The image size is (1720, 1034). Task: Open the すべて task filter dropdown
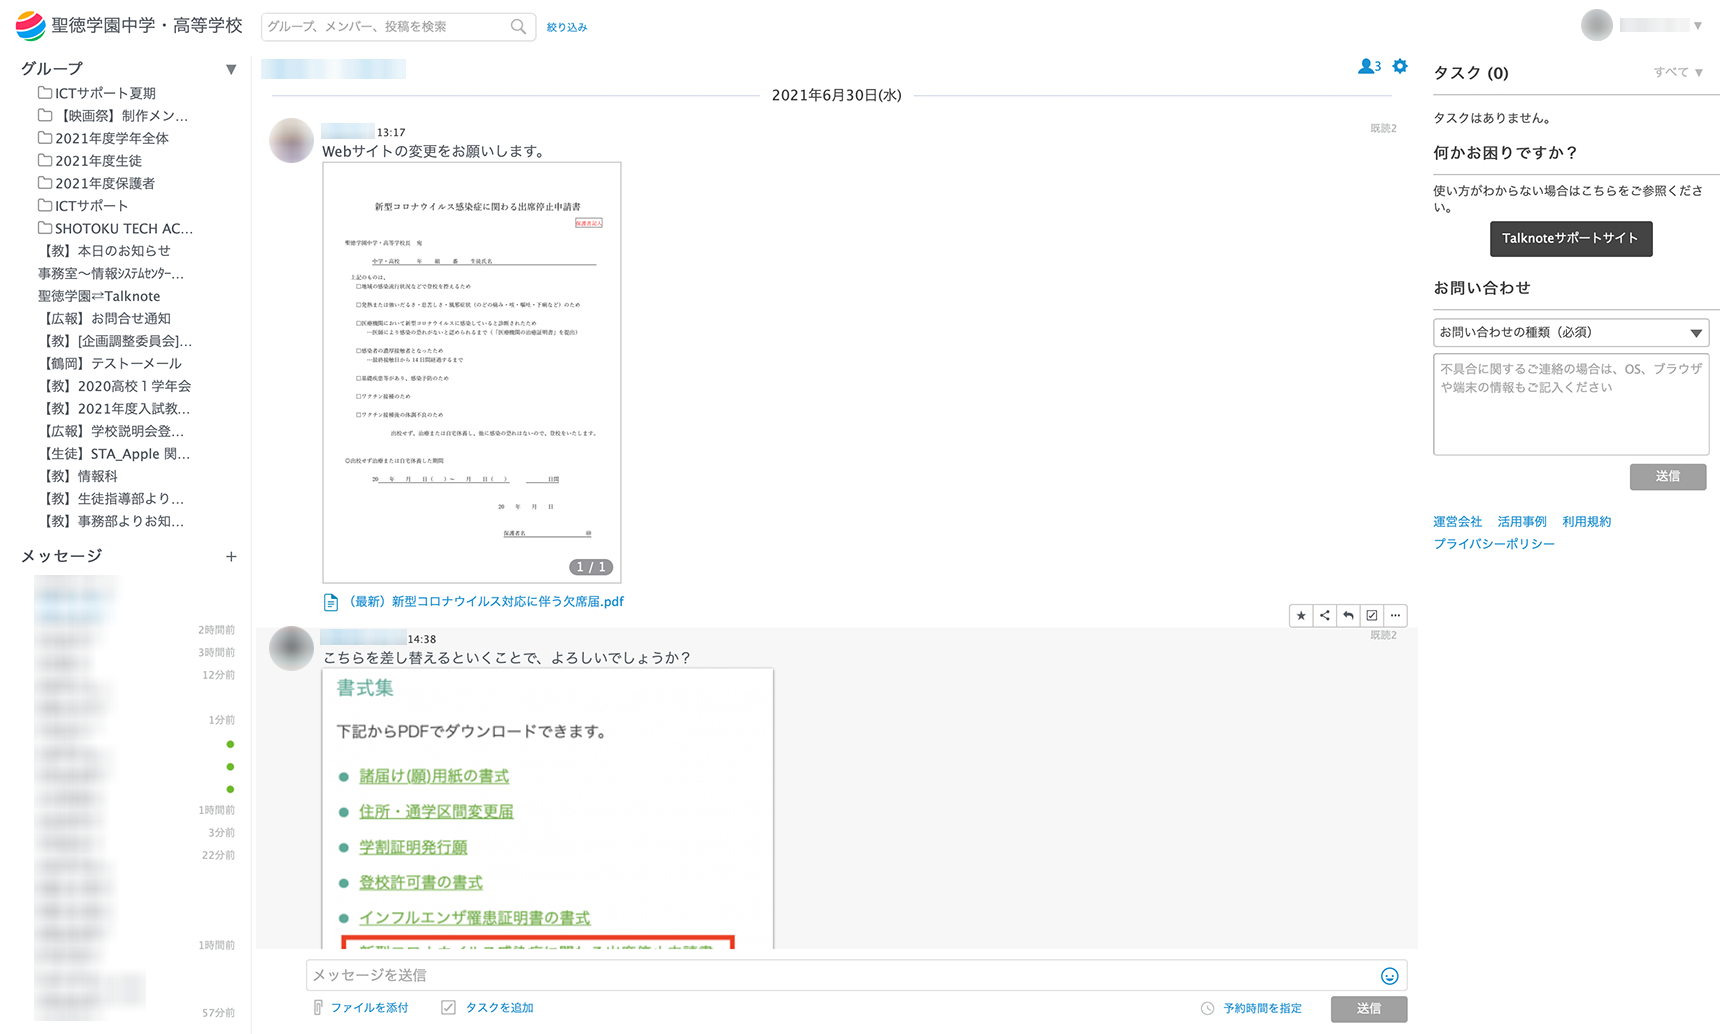[x=1678, y=72]
